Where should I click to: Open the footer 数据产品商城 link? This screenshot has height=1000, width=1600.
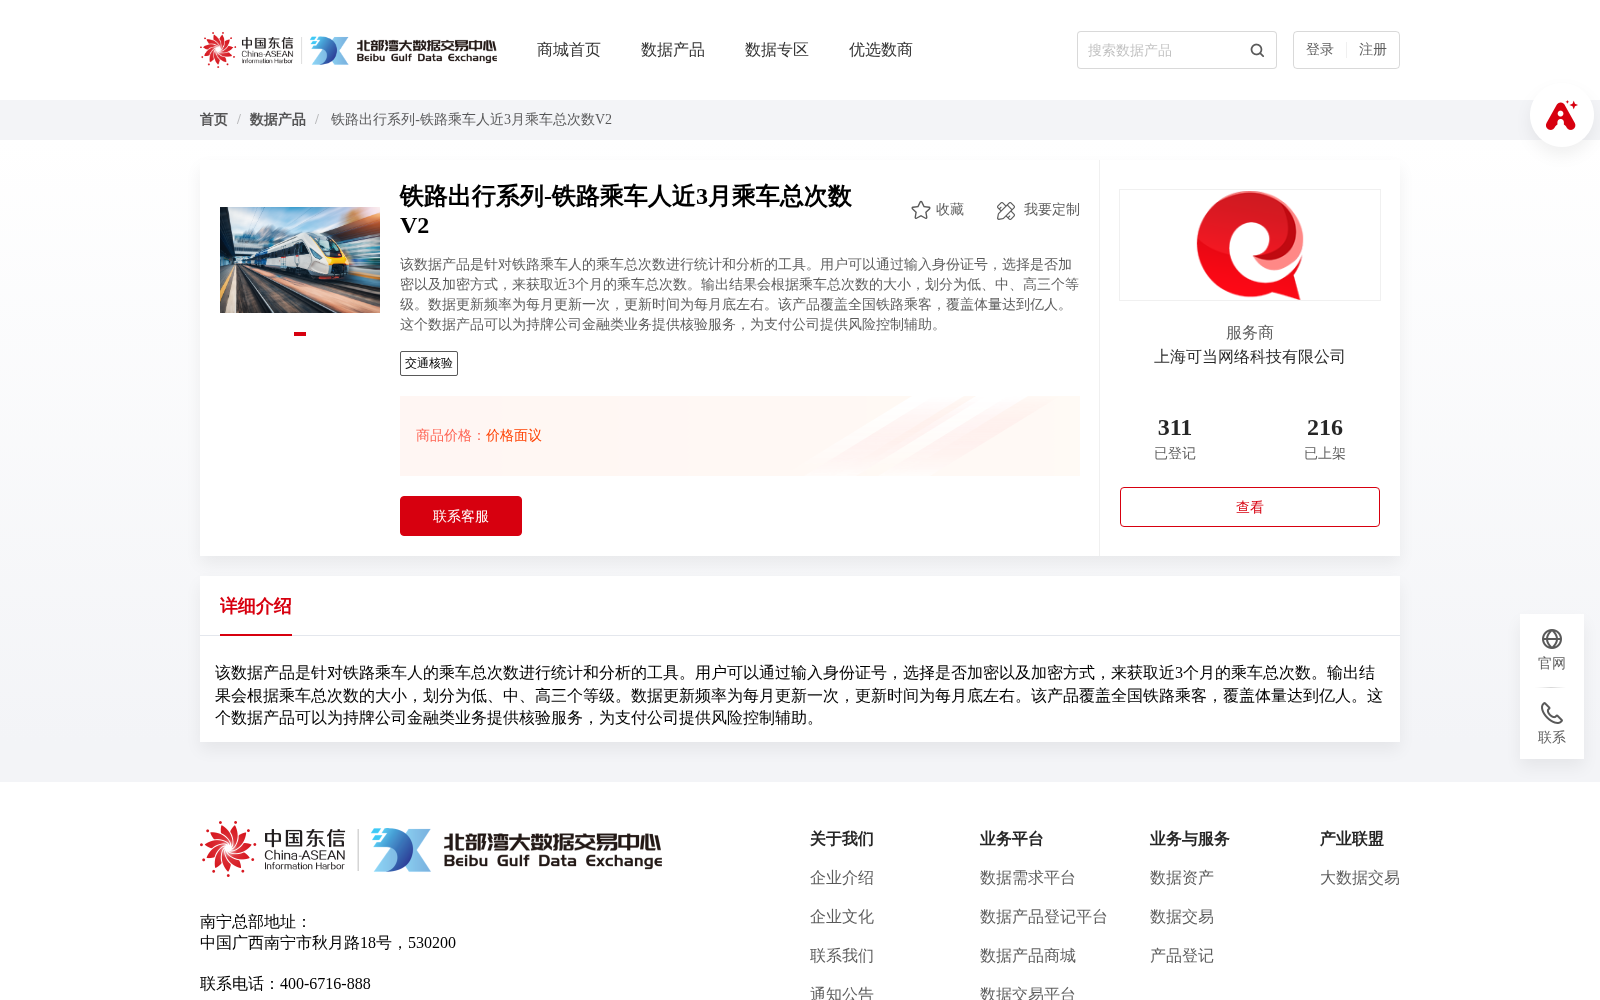pos(1028,956)
